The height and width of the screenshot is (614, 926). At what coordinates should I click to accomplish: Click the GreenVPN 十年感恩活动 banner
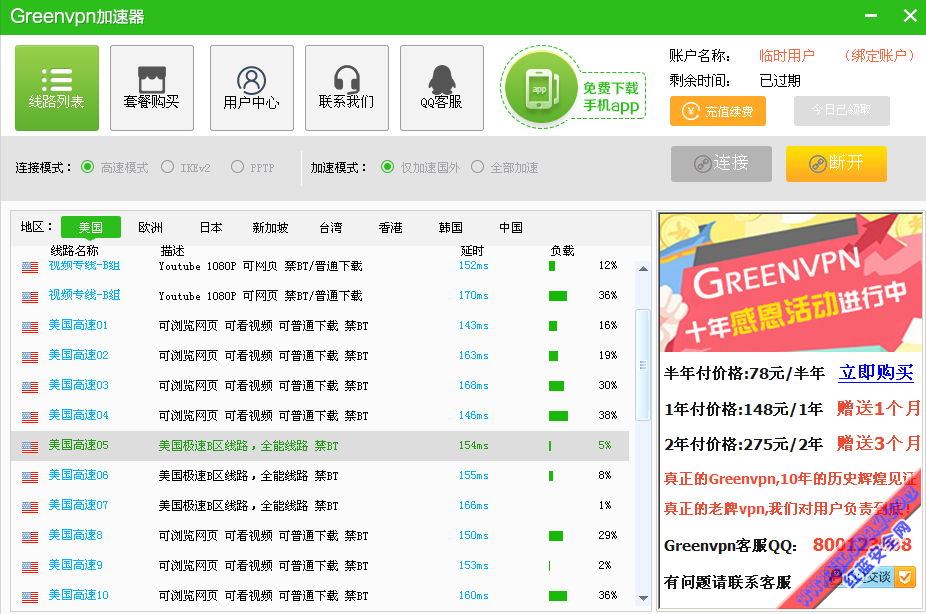pos(791,283)
